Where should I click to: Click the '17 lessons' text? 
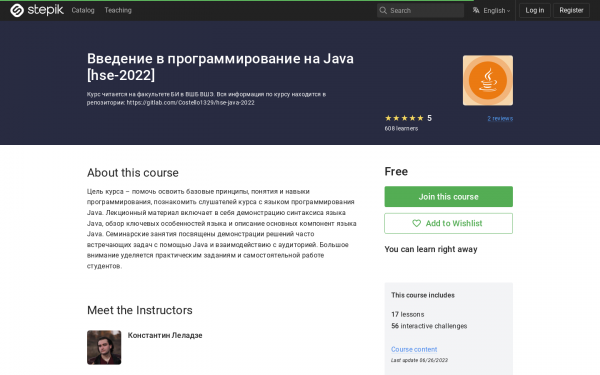coord(408,315)
